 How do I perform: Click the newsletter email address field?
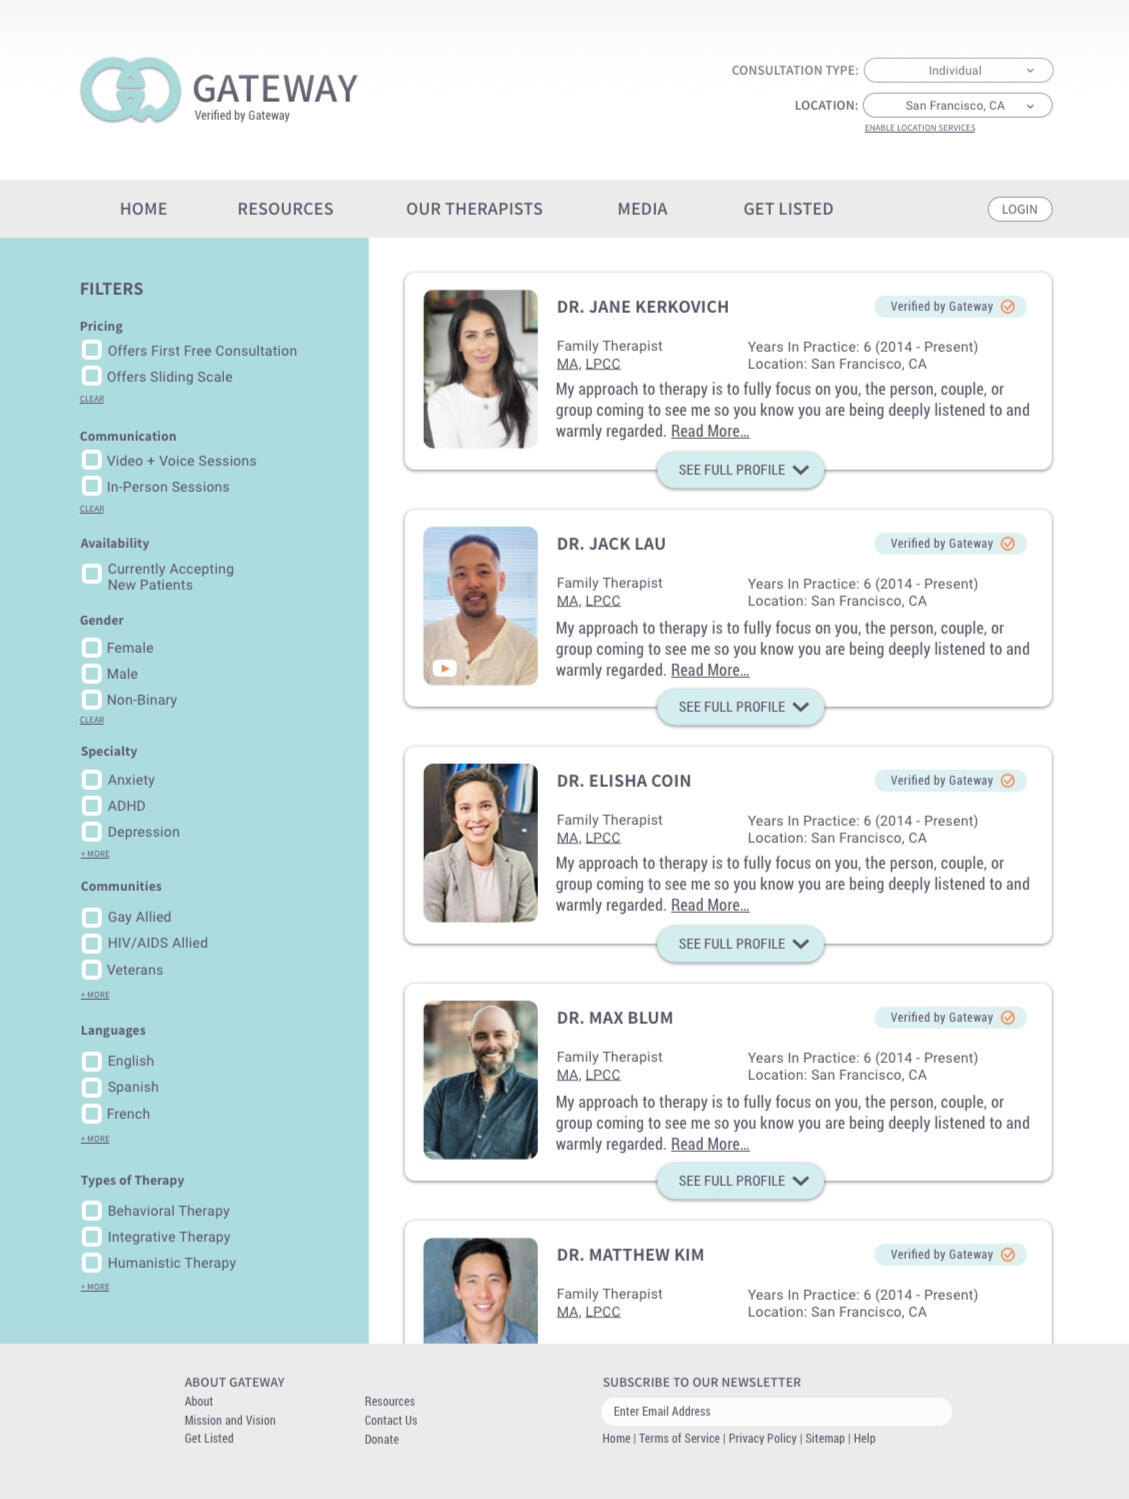(776, 1411)
